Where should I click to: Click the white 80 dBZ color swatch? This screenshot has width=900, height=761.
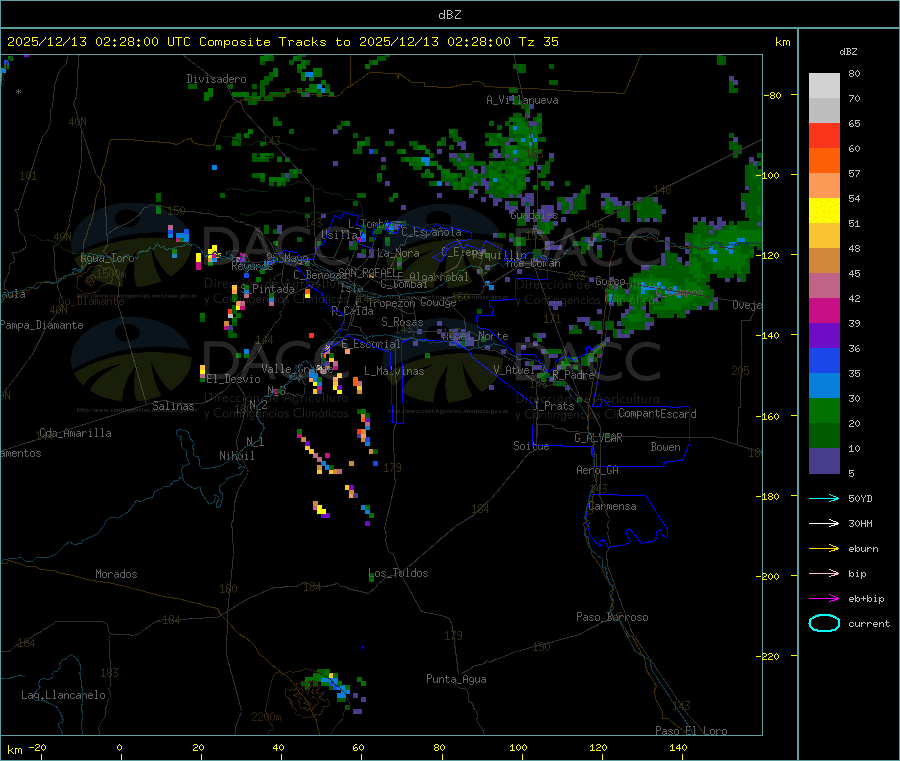click(824, 86)
